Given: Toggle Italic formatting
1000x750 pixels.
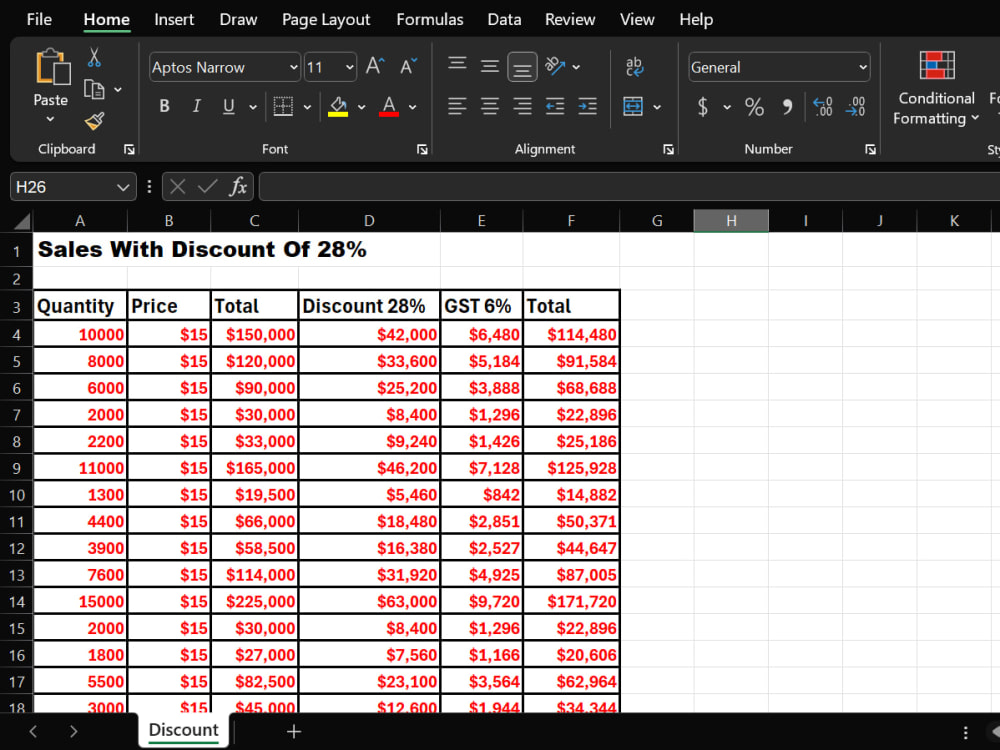Looking at the screenshot, I should (x=196, y=107).
